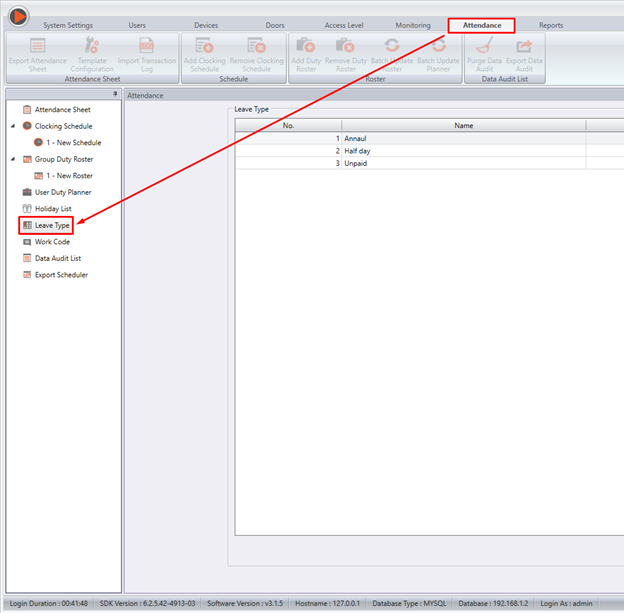Click the 1 - New Roster icon
This screenshot has height=613, width=624.
tap(38, 176)
